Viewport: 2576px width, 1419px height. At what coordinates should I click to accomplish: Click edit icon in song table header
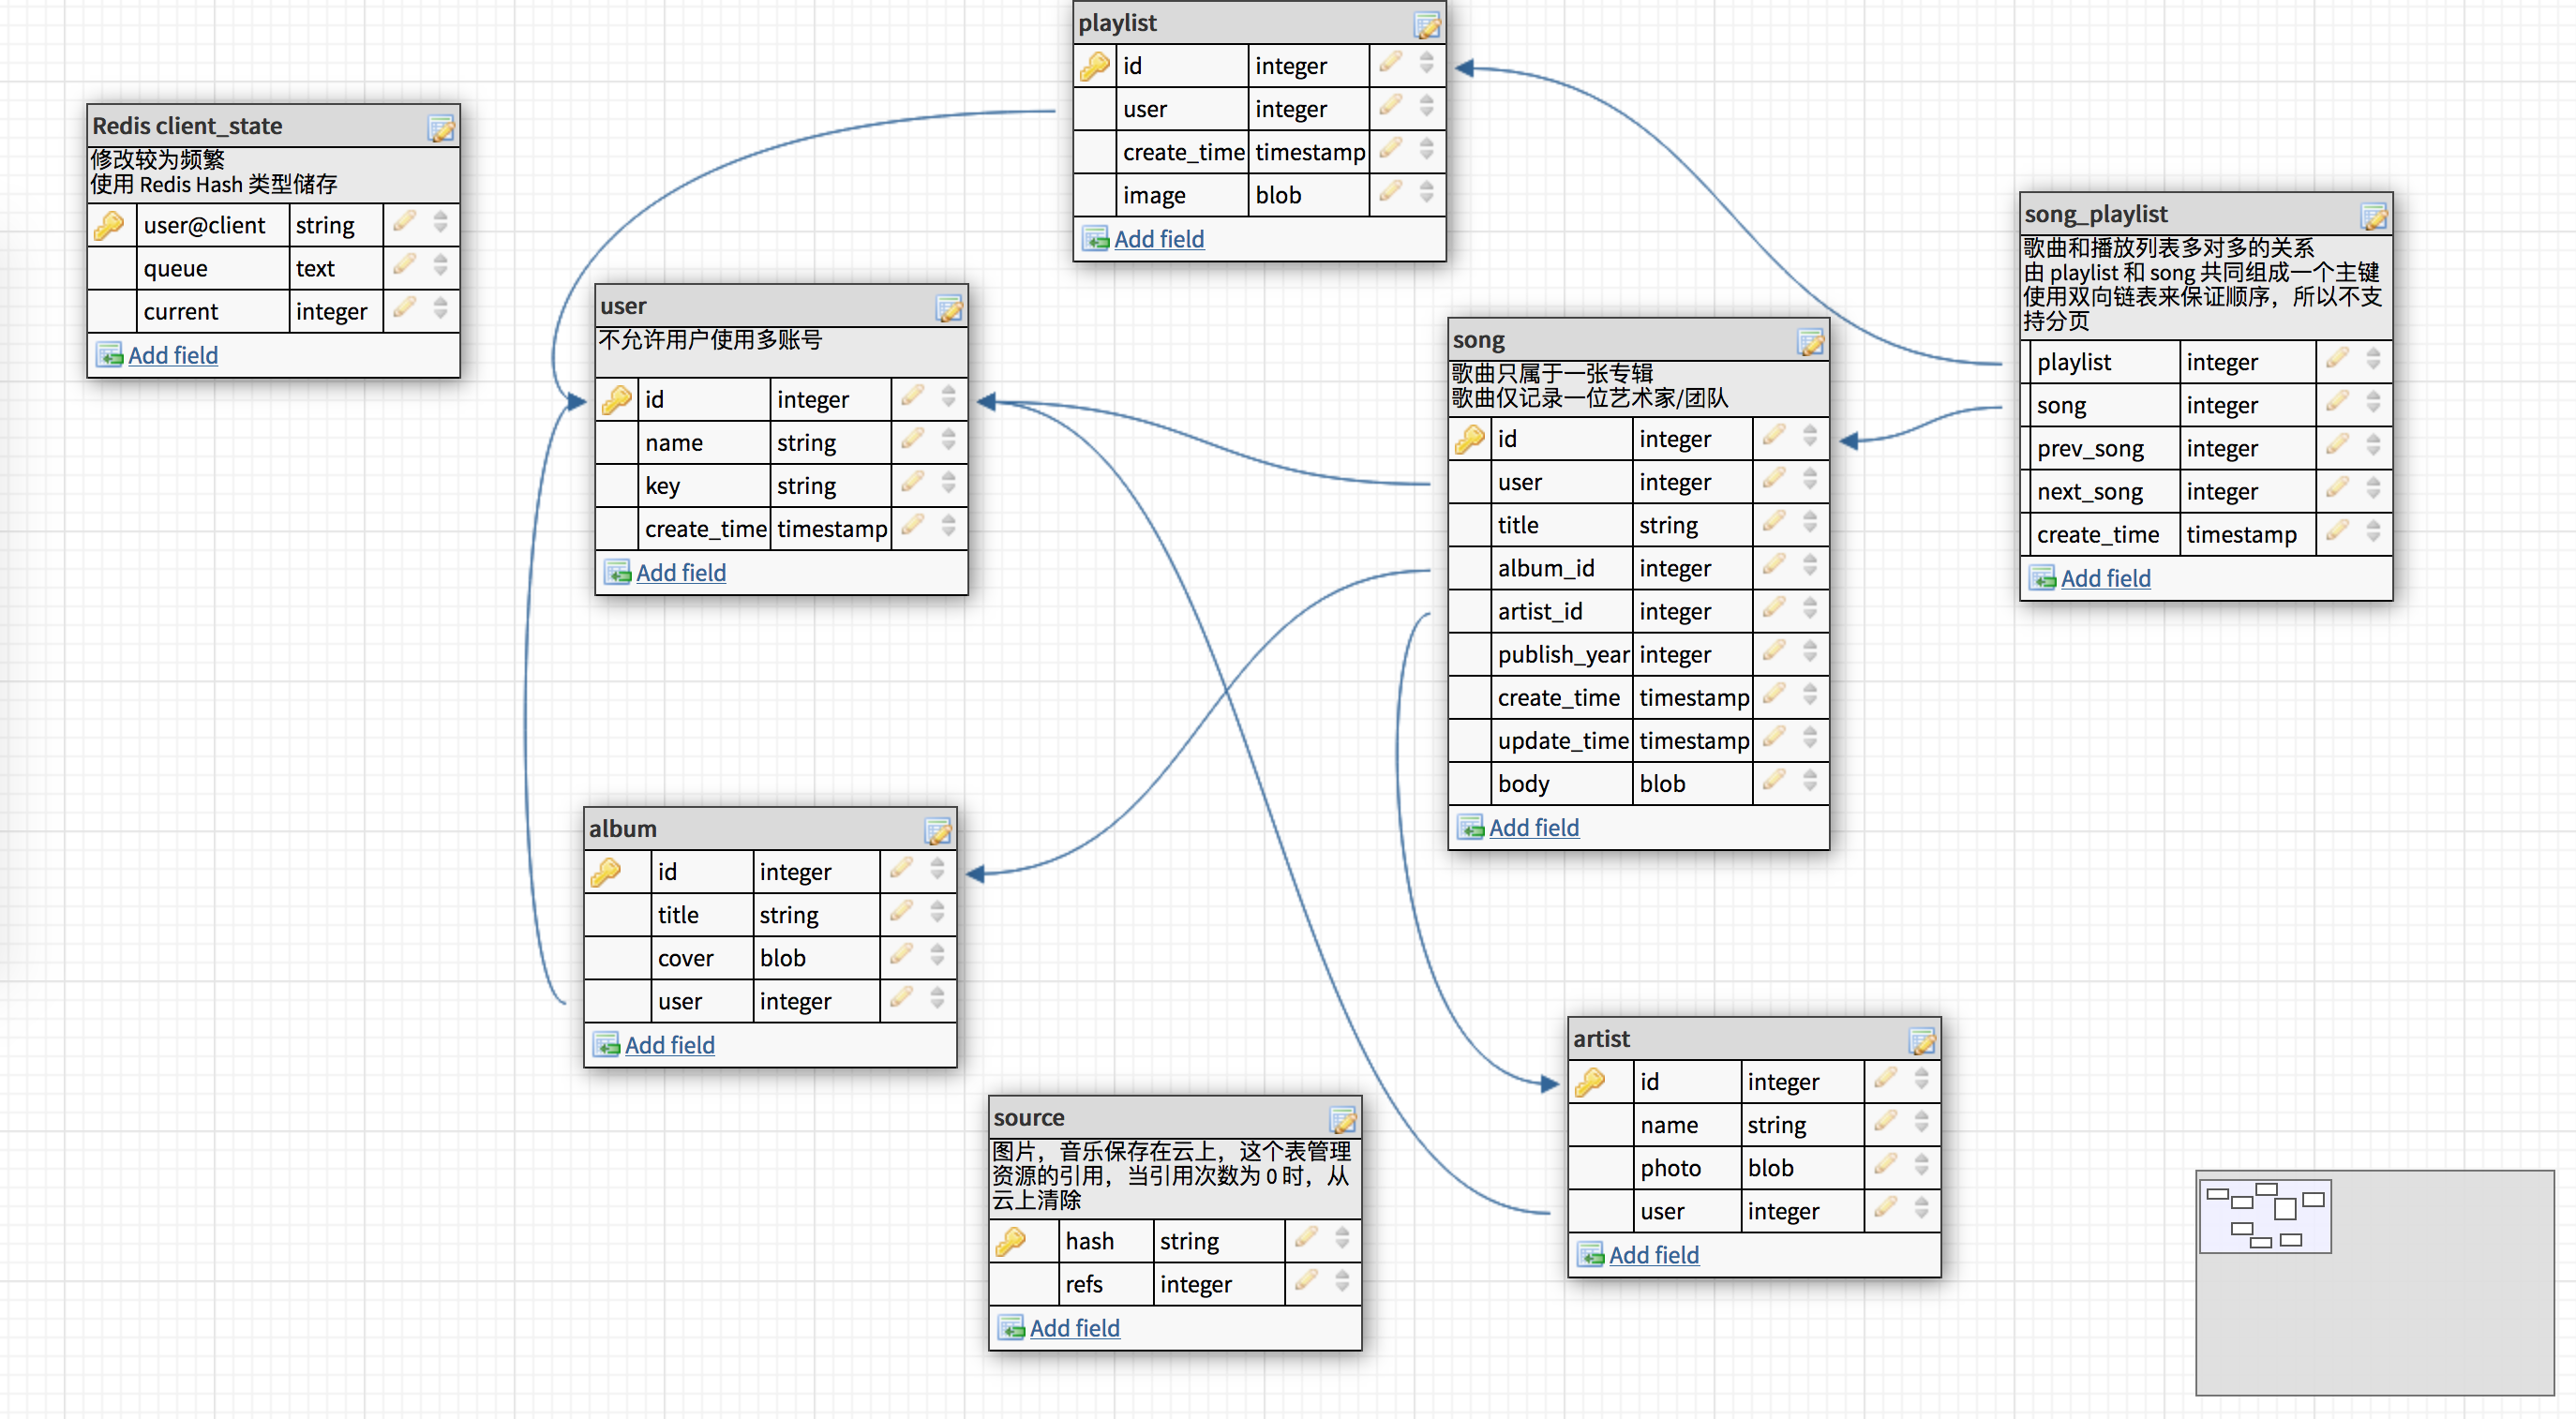[x=1811, y=341]
